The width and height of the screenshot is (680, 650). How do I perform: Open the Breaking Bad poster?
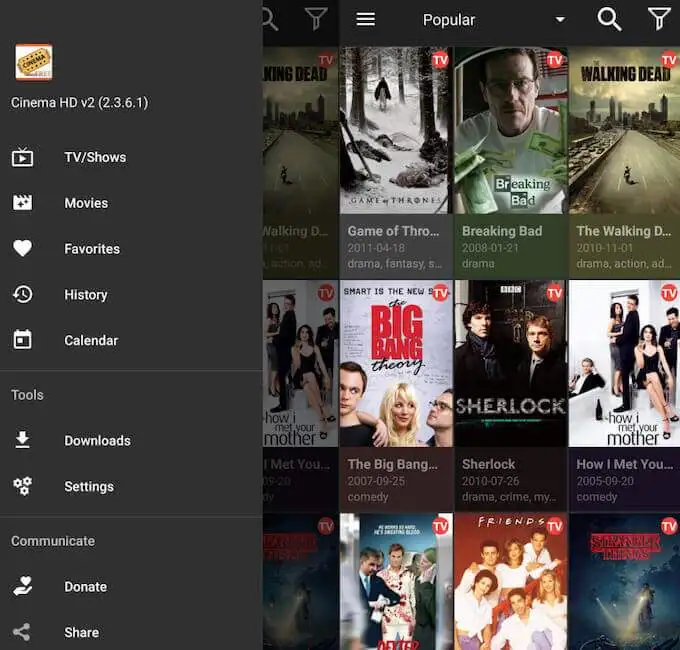(510, 130)
